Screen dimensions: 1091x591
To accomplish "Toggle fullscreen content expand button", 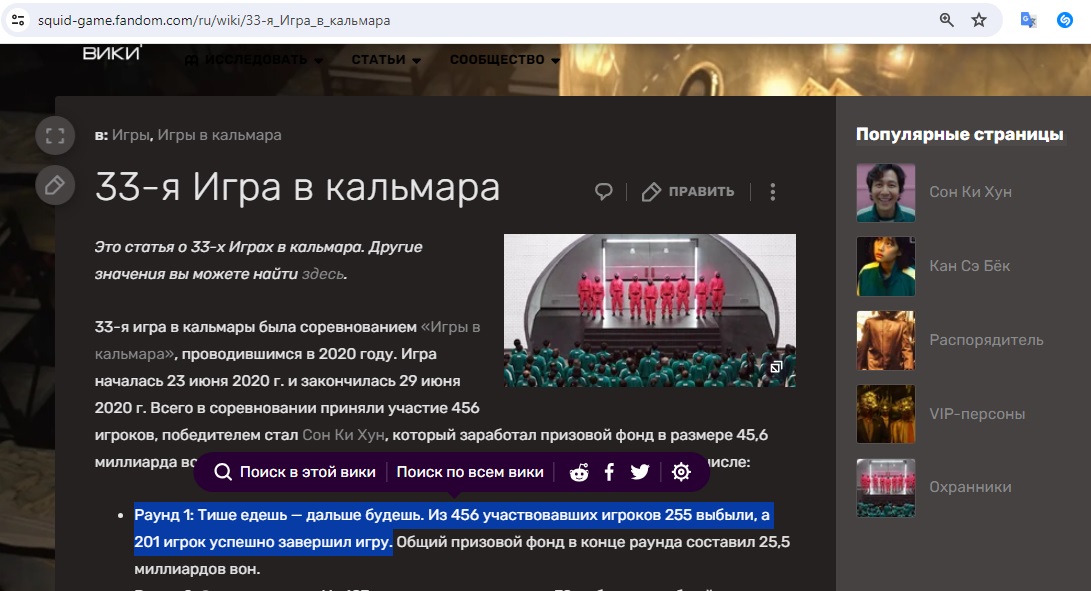I will [55, 136].
